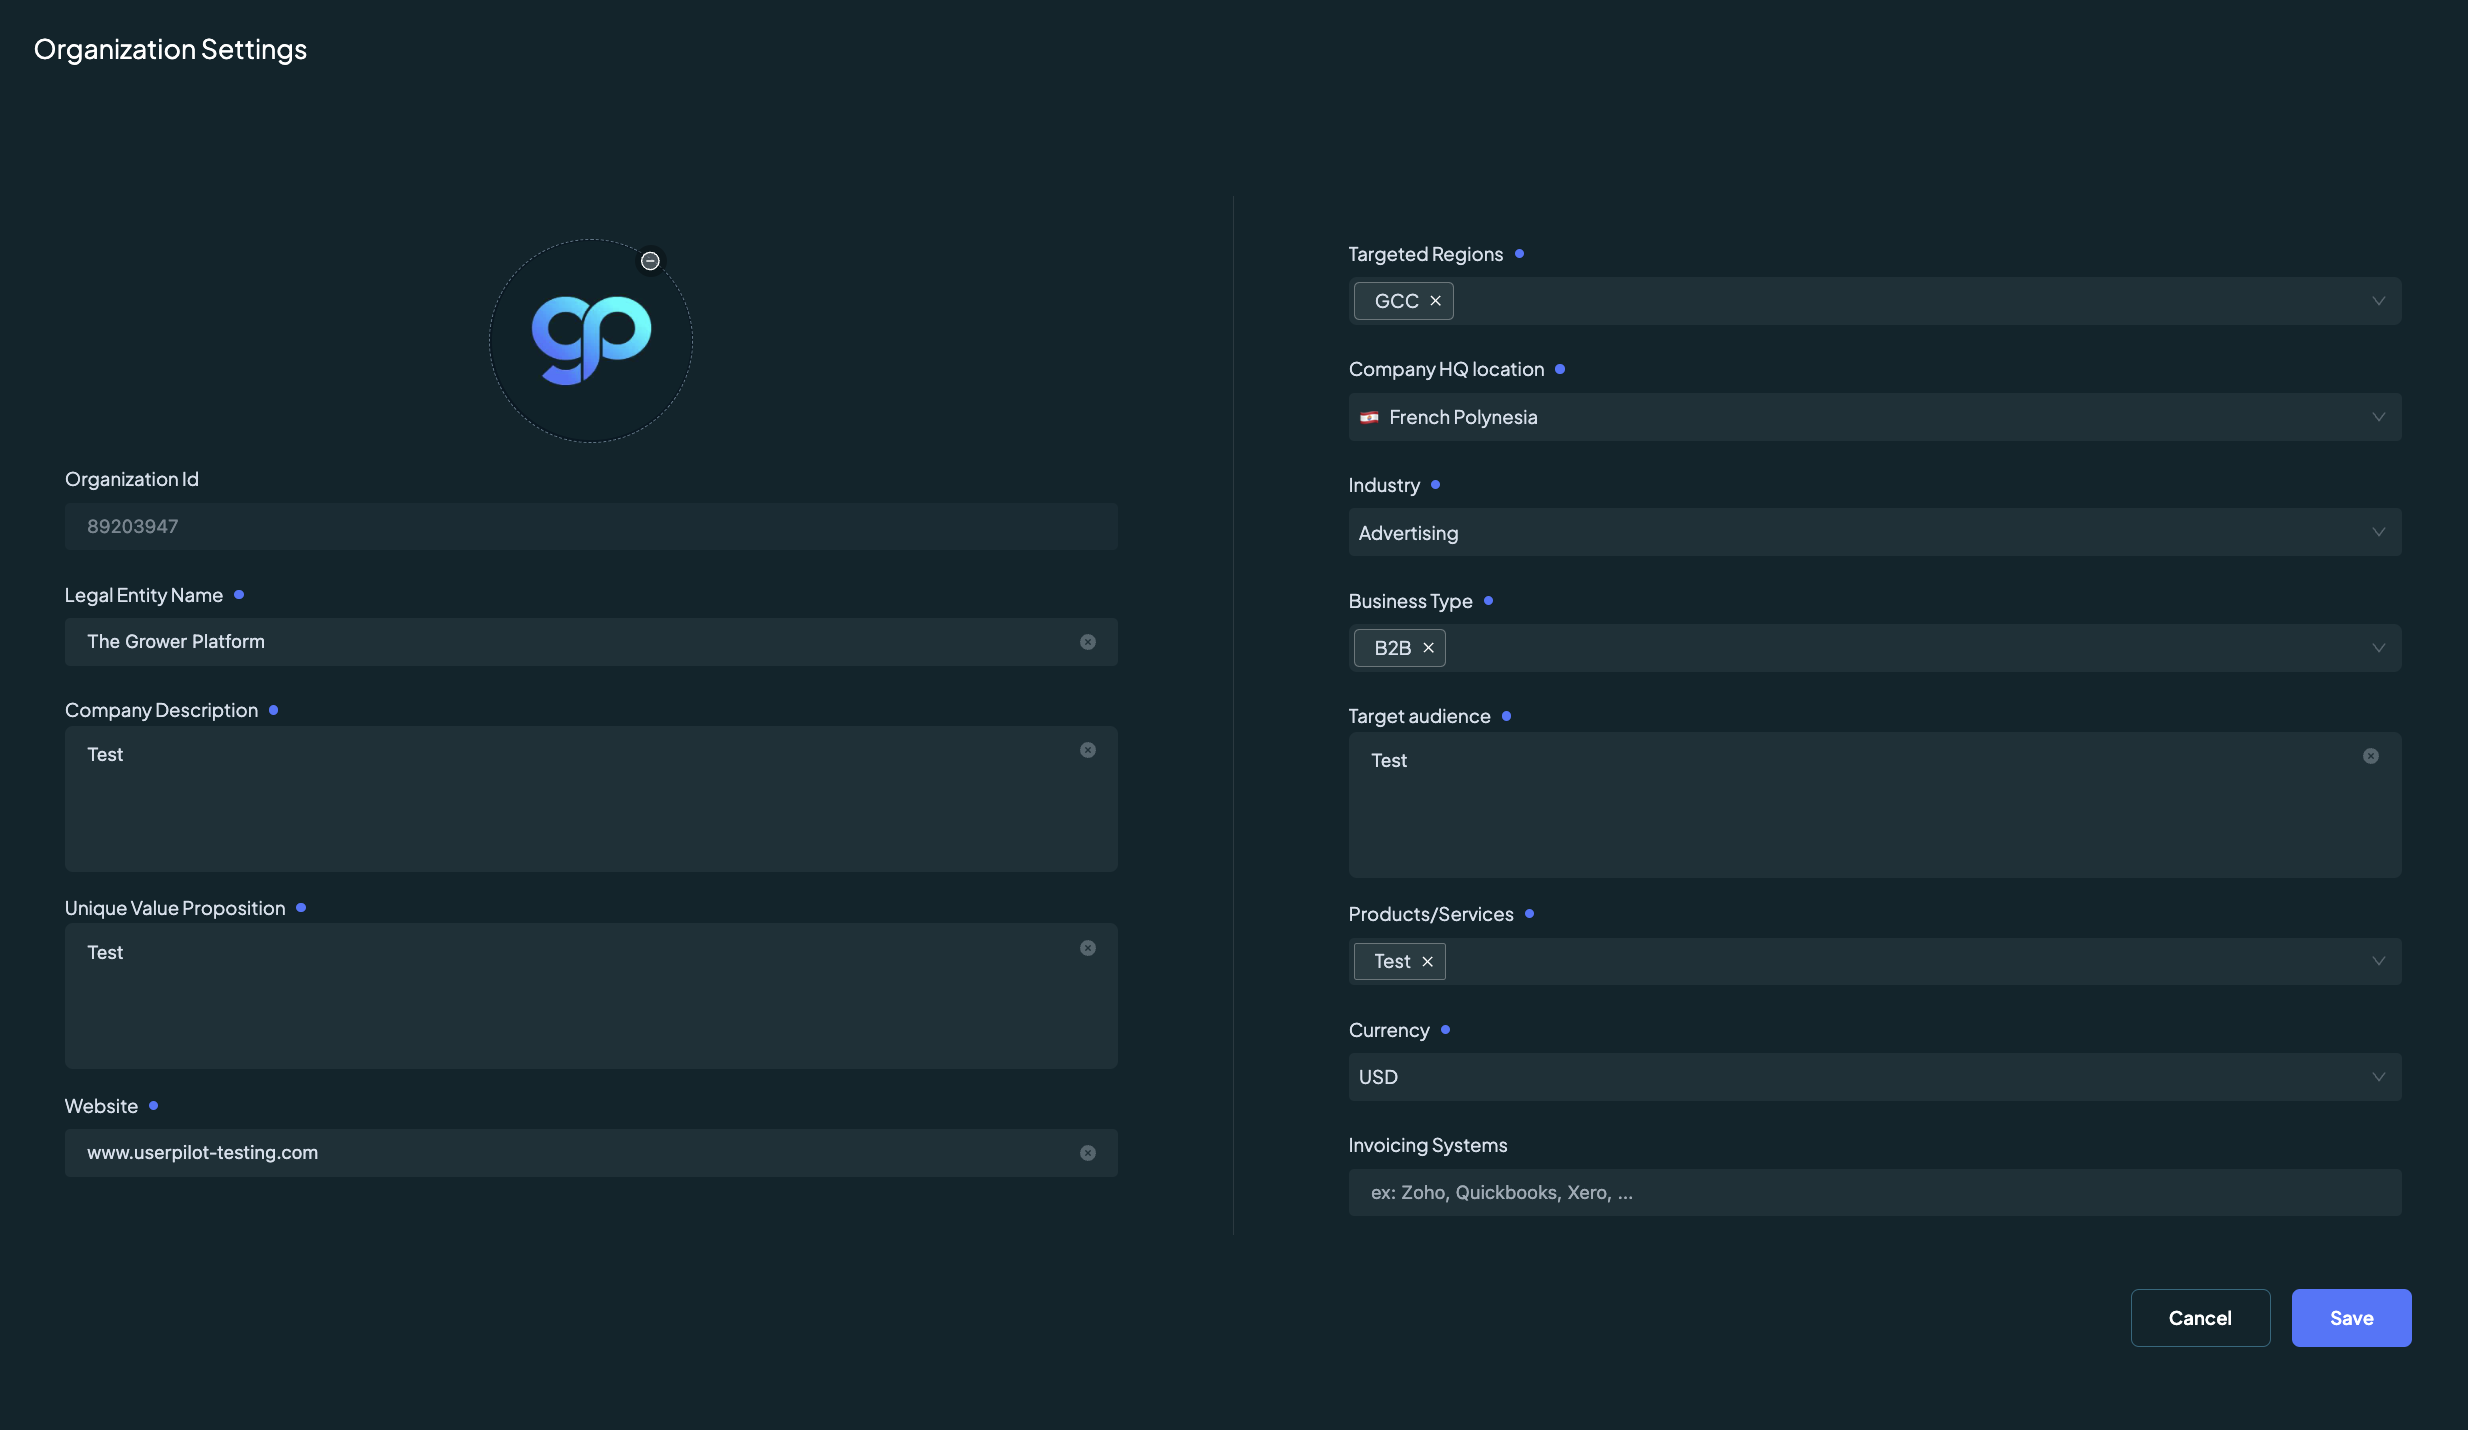The width and height of the screenshot is (2468, 1430).
Task: Remove the GCC region tag
Action: pos(1435,301)
